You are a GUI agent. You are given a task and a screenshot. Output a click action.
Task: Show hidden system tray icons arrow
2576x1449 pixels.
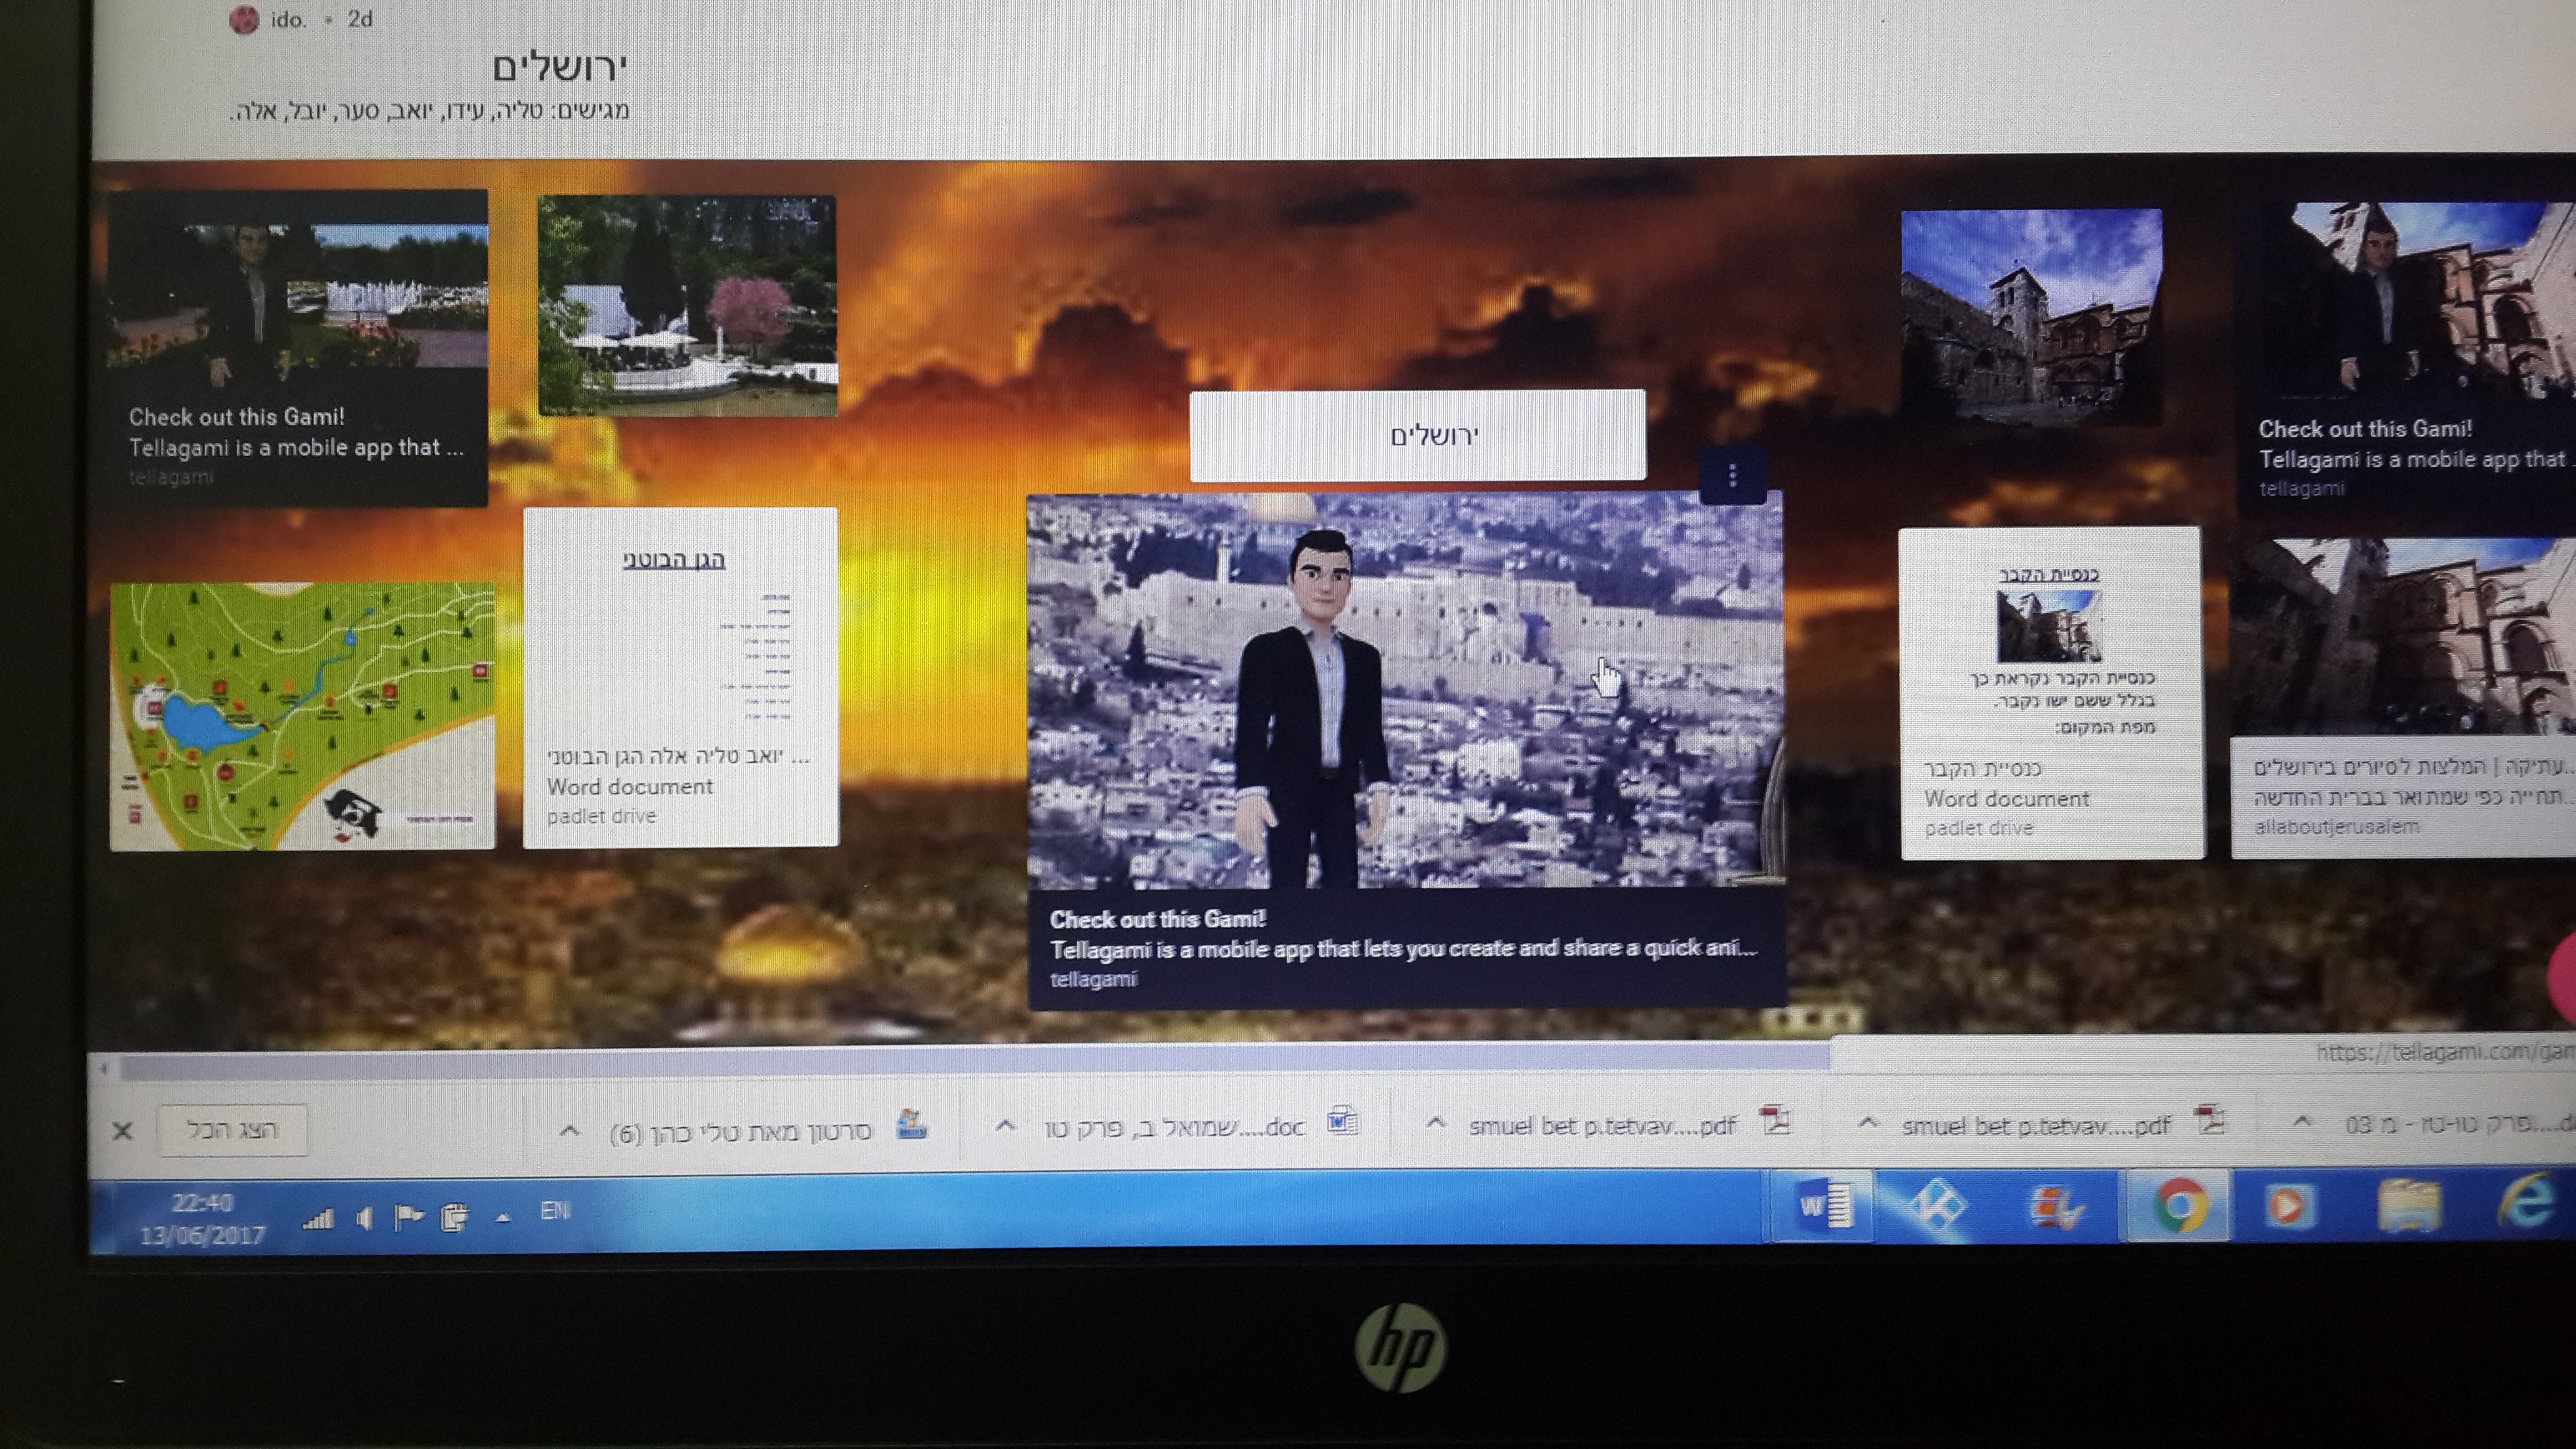(x=503, y=1218)
